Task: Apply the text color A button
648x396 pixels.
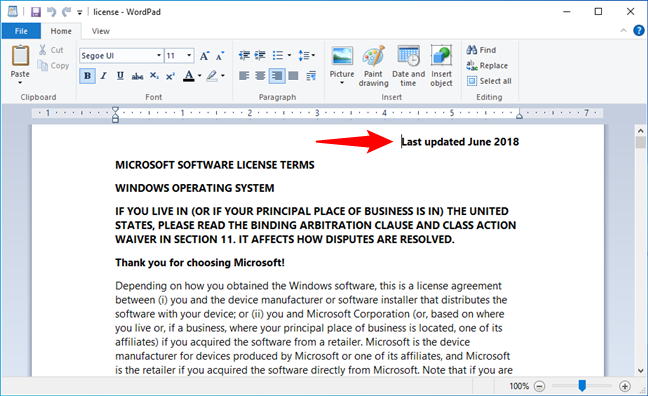Action: tap(189, 76)
